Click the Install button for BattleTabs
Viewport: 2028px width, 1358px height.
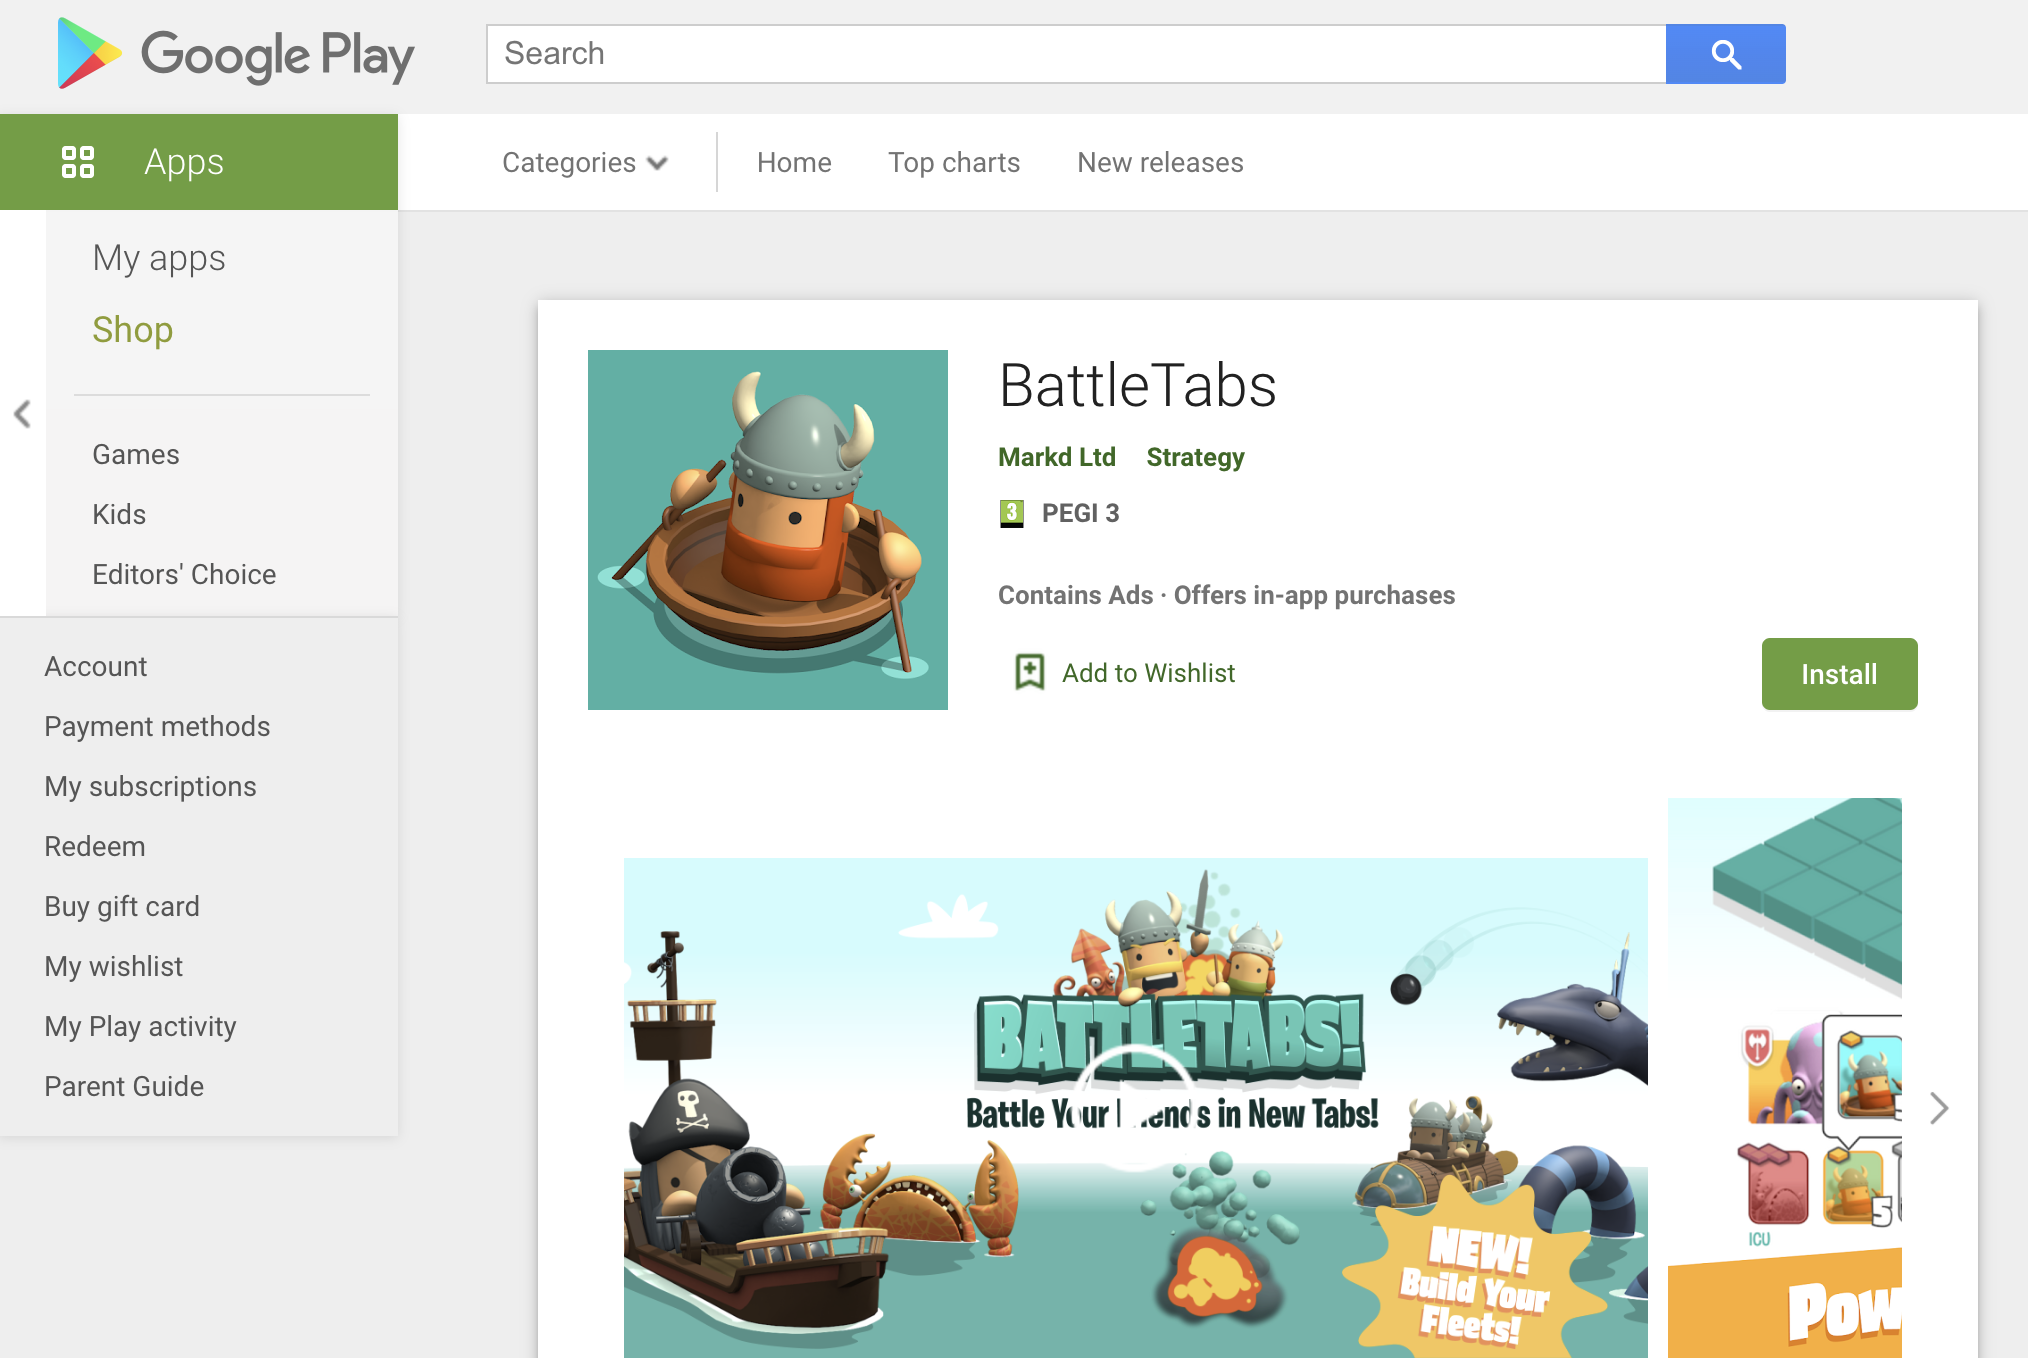click(x=1839, y=673)
